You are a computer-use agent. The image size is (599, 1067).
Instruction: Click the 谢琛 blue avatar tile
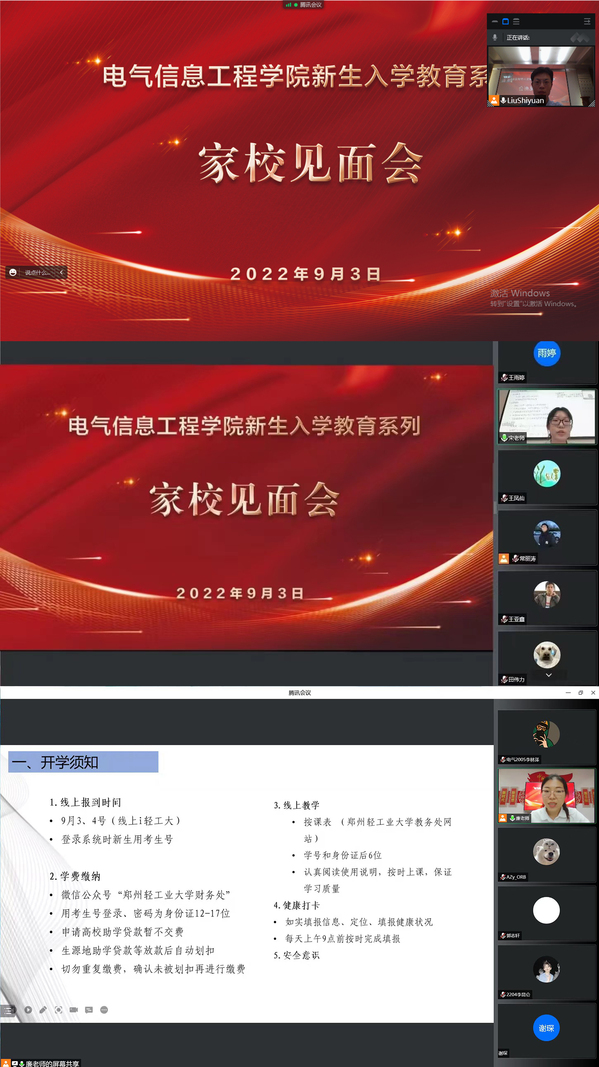click(547, 1029)
